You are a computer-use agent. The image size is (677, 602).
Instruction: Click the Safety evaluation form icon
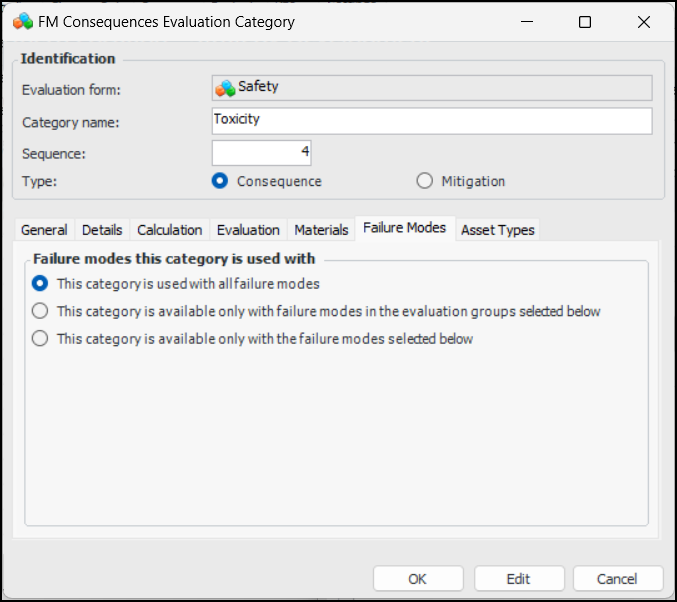click(225, 88)
